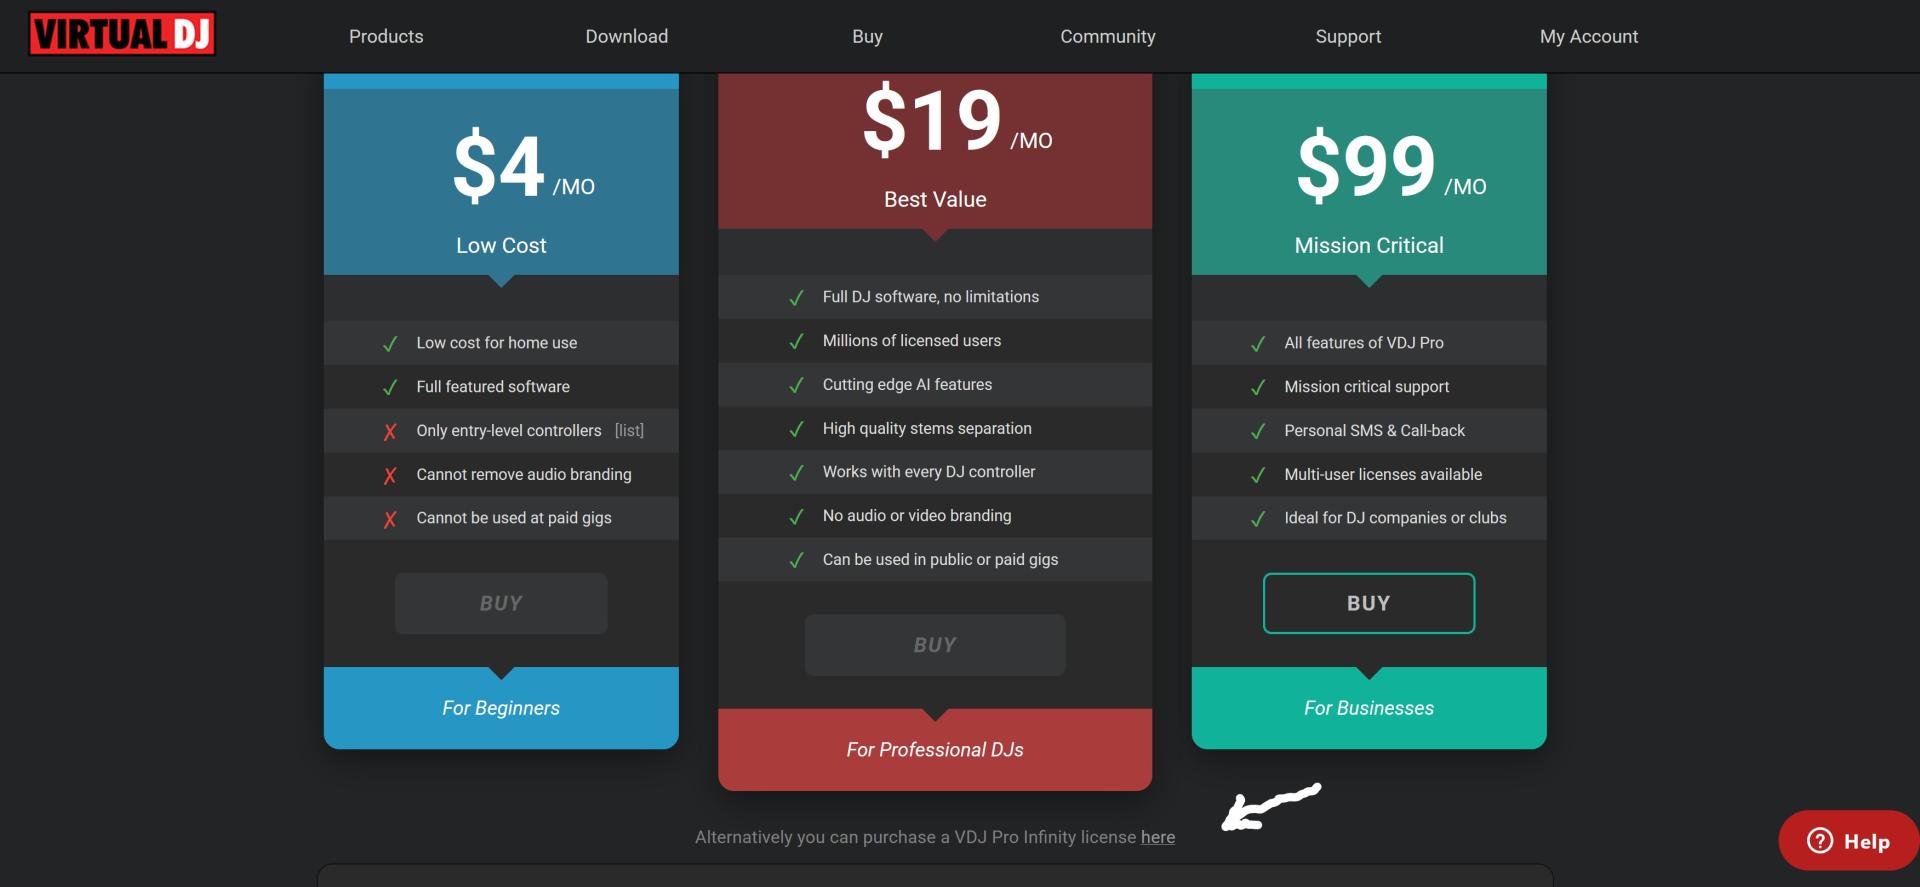
Task: Click the checkmark beside High quality stems separation
Action: pyautogui.click(x=797, y=429)
